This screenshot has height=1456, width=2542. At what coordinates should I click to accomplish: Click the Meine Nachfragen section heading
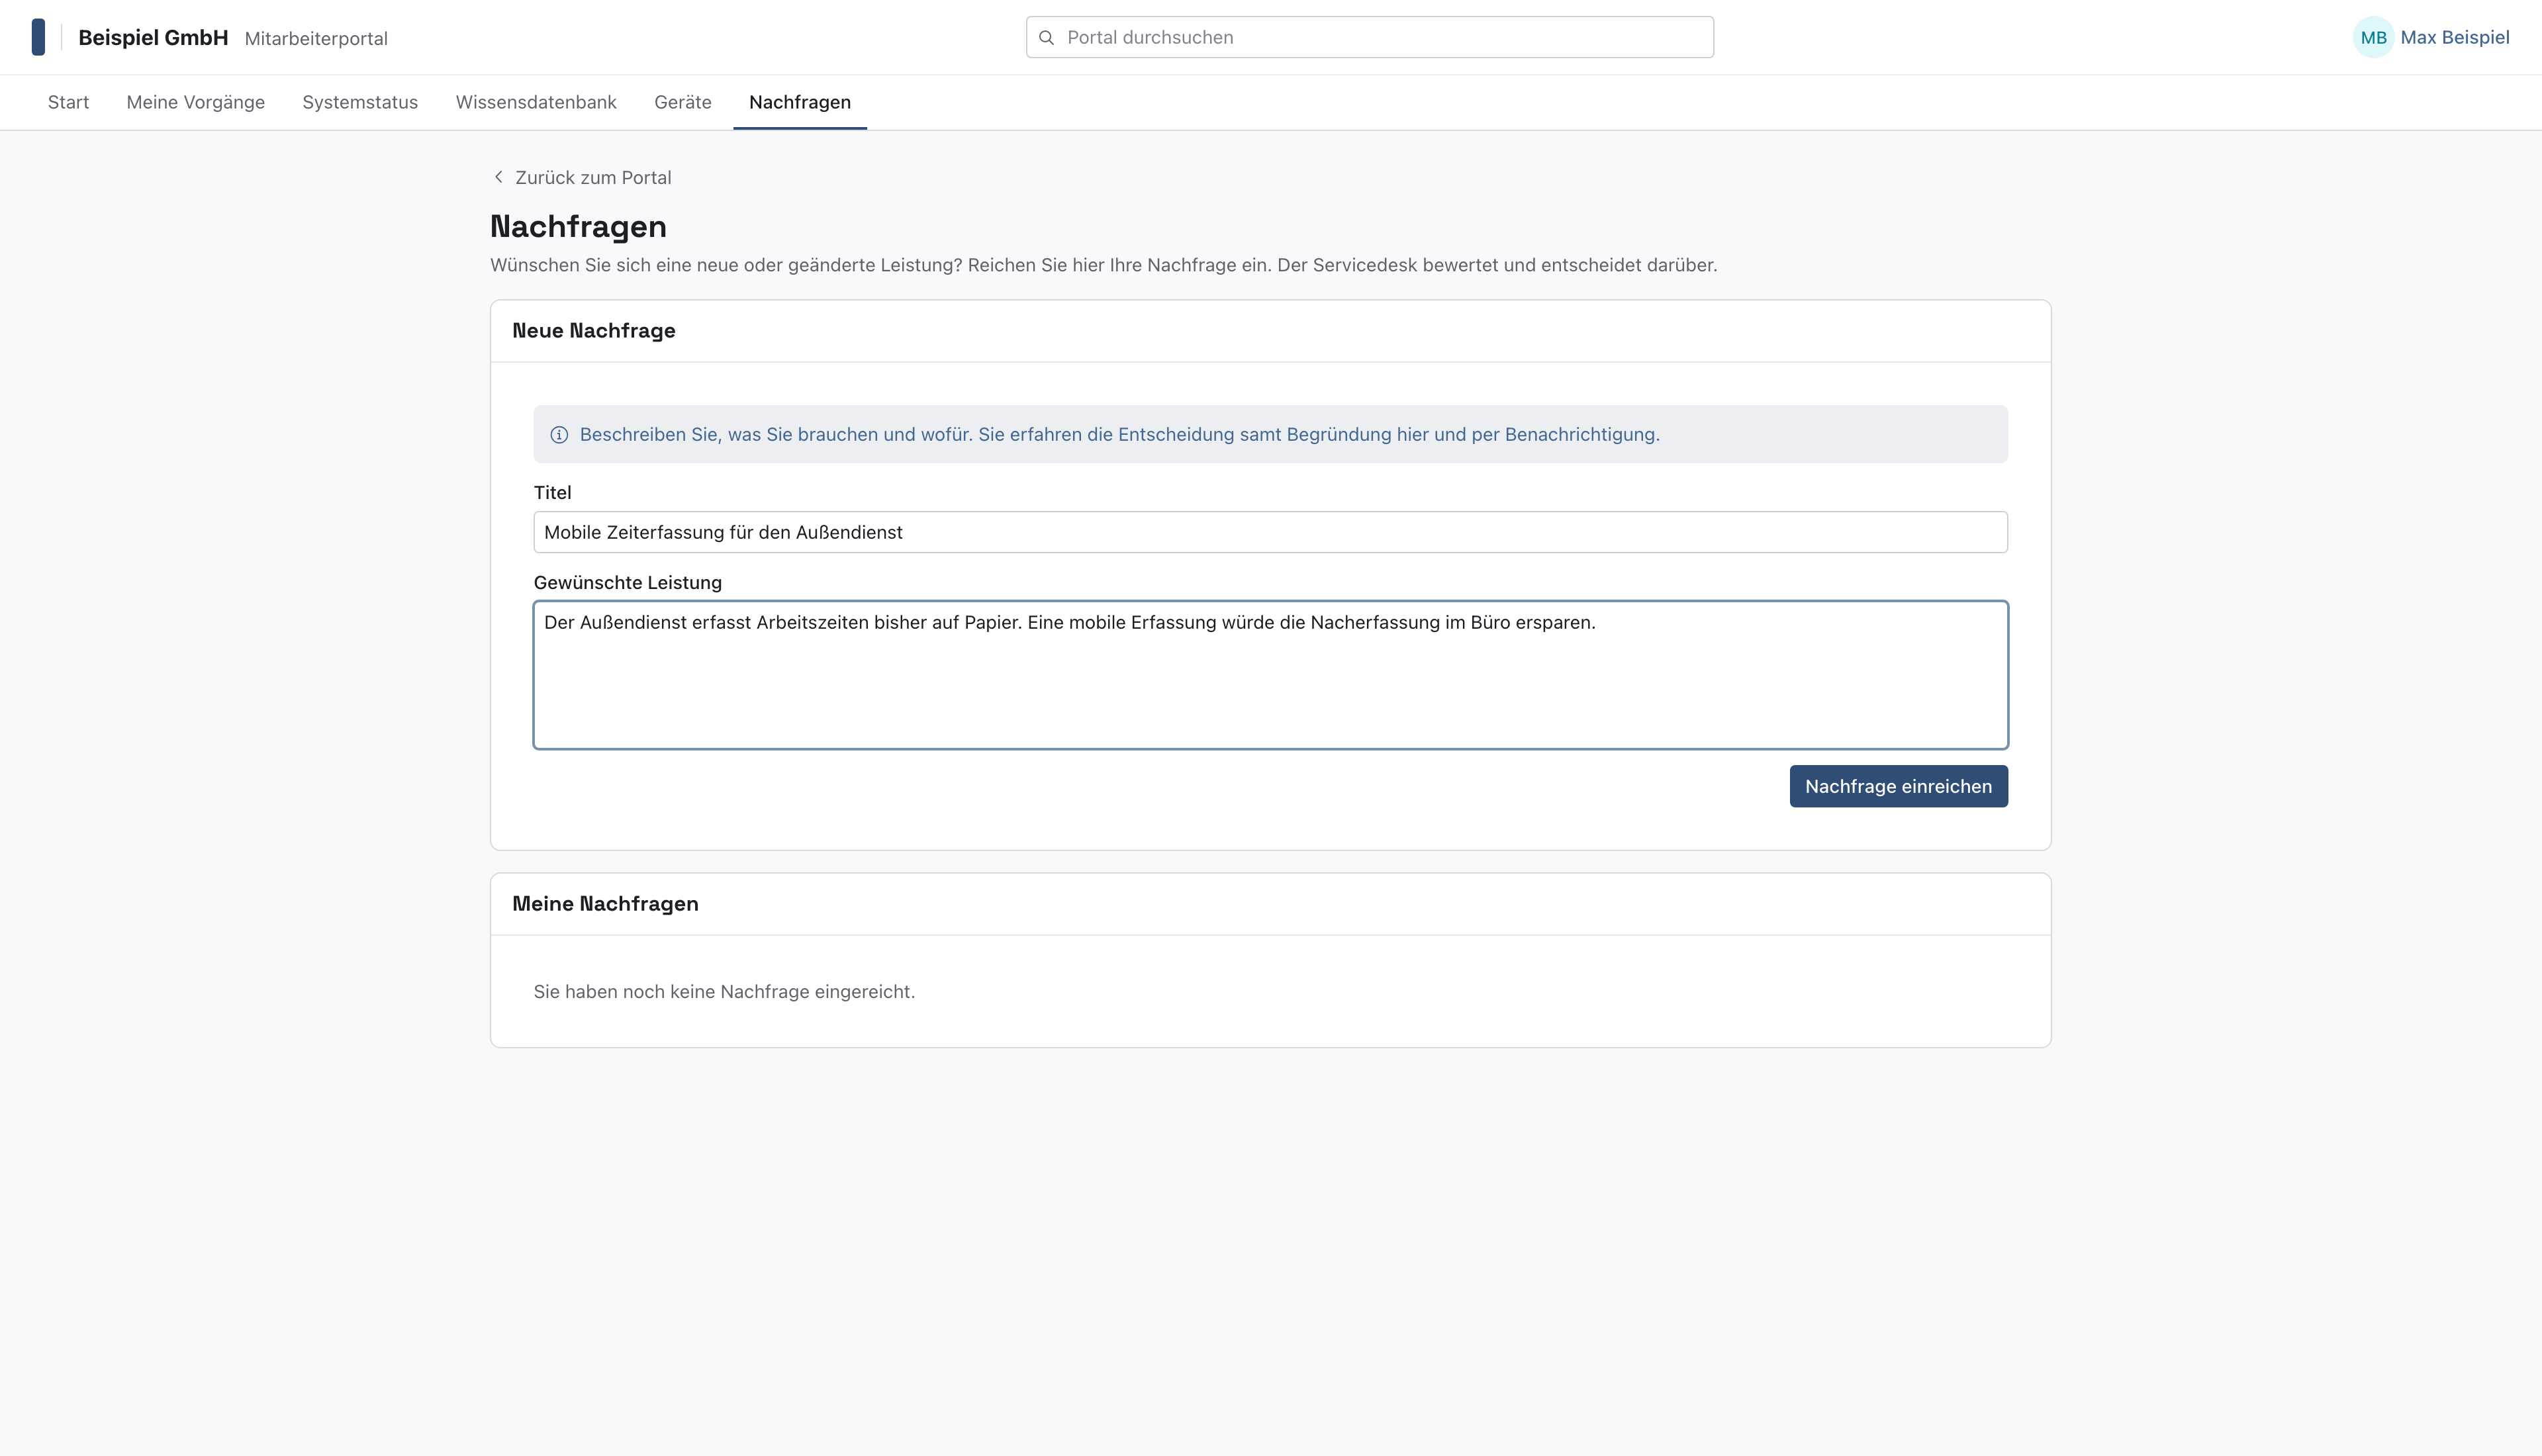click(605, 904)
